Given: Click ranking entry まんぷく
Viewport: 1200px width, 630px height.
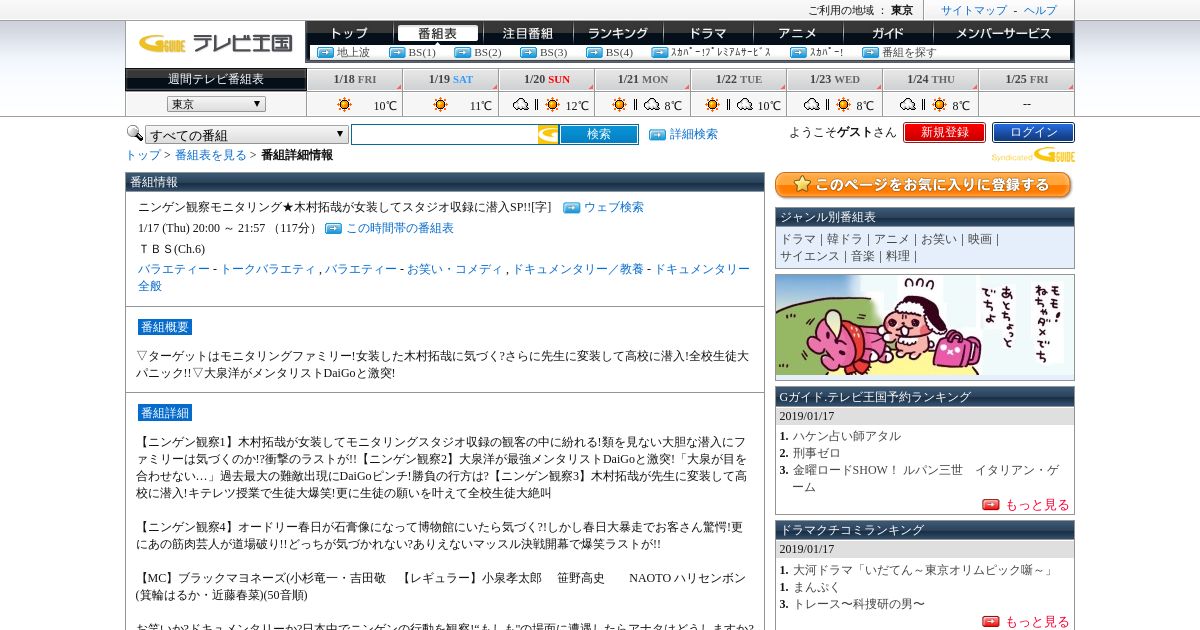Looking at the screenshot, I should click(x=817, y=587).
